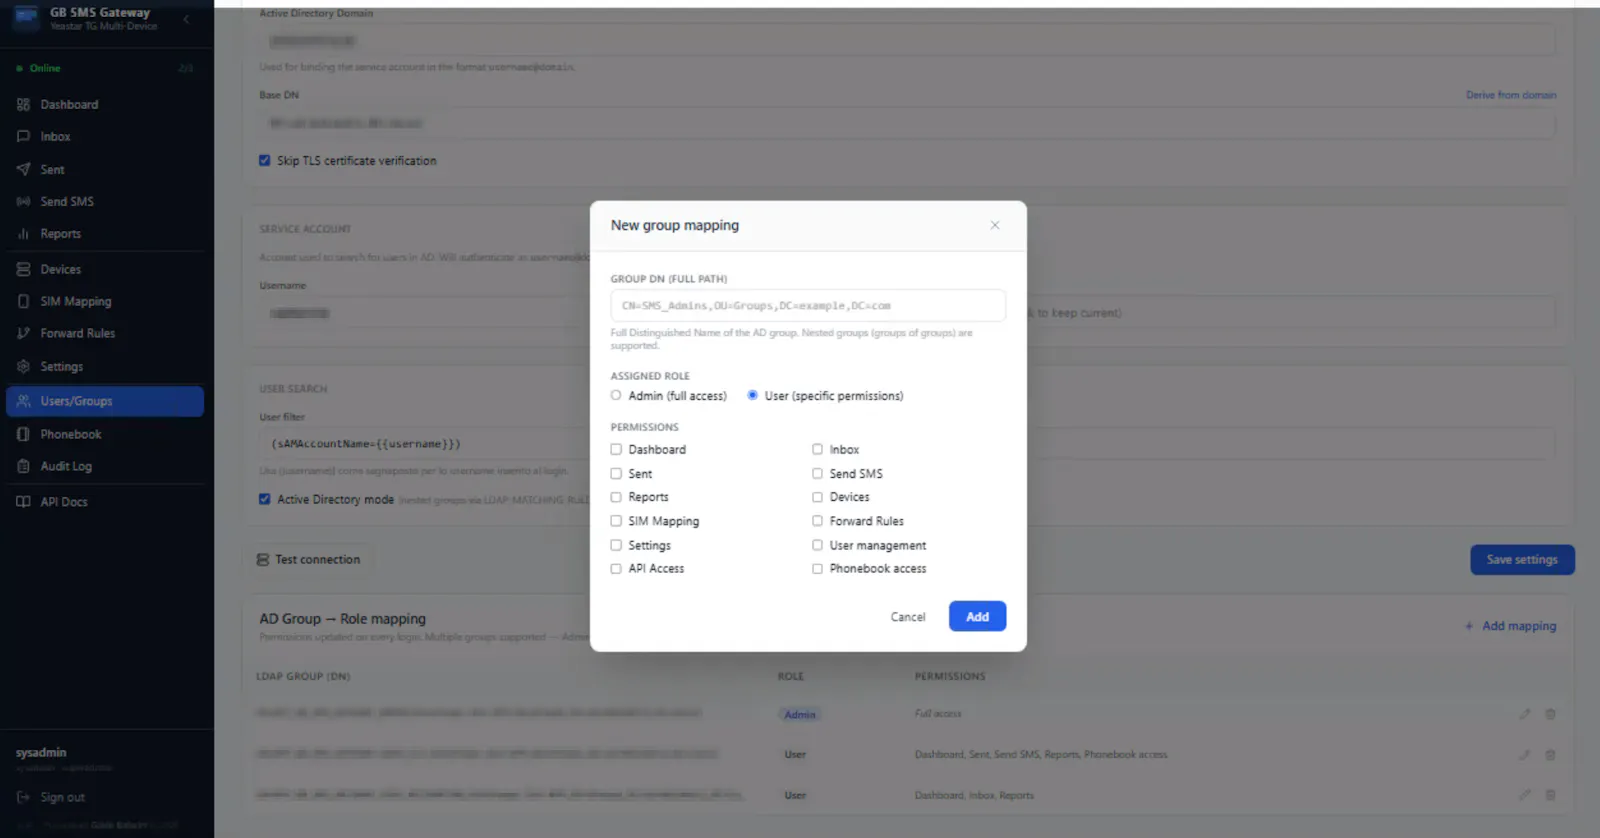Check the Inbox permission box
This screenshot has height=838, width=1600.
pos(817,450)
